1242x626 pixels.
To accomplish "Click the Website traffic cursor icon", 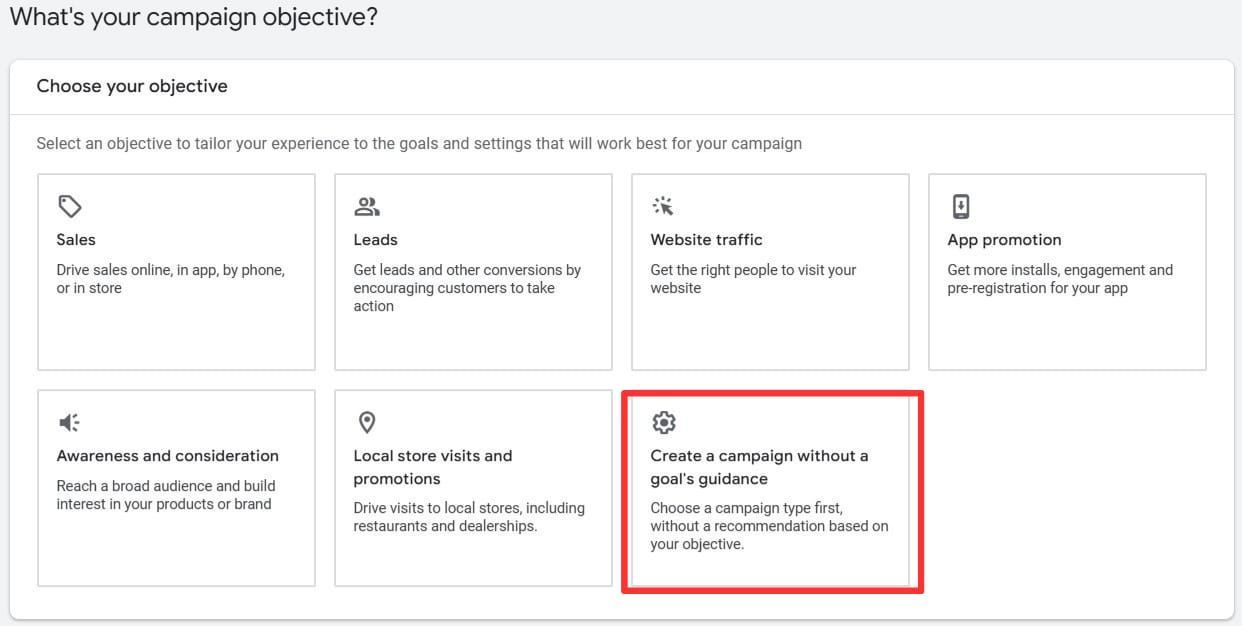I will pos(663,206).
